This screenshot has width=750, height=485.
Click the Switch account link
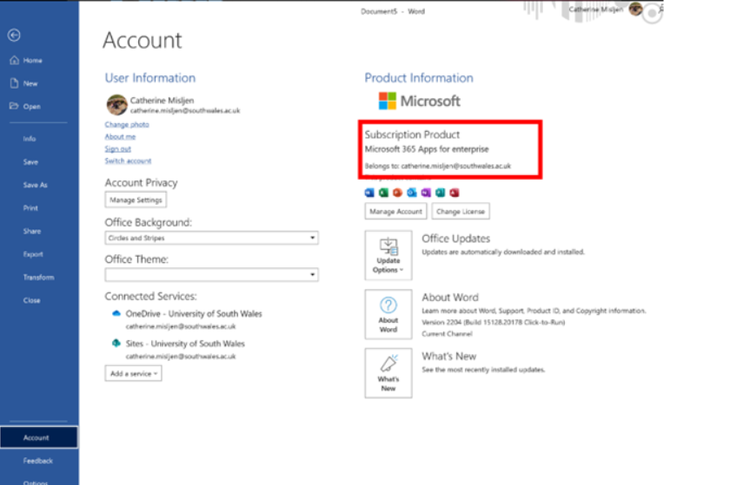(x=128, y=160)
